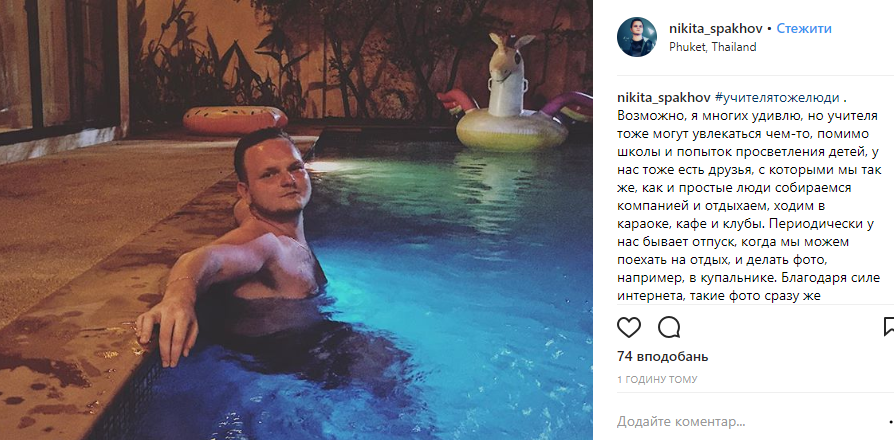Image resolution: width=894 pixels, height=440 pixels.
Task: Open the Phuket, Thailand location link
Action: 713,47
